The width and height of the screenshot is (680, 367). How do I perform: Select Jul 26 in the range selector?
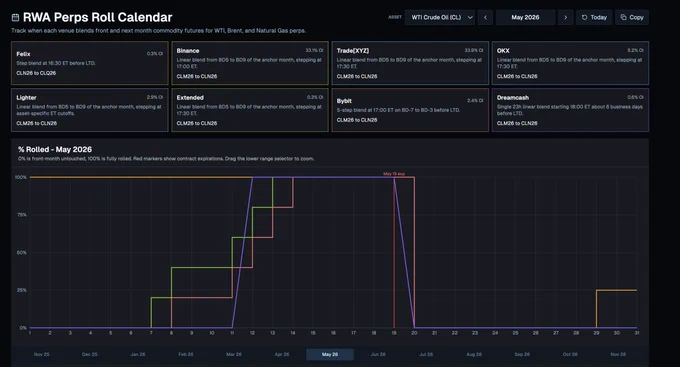pos(426,354)
